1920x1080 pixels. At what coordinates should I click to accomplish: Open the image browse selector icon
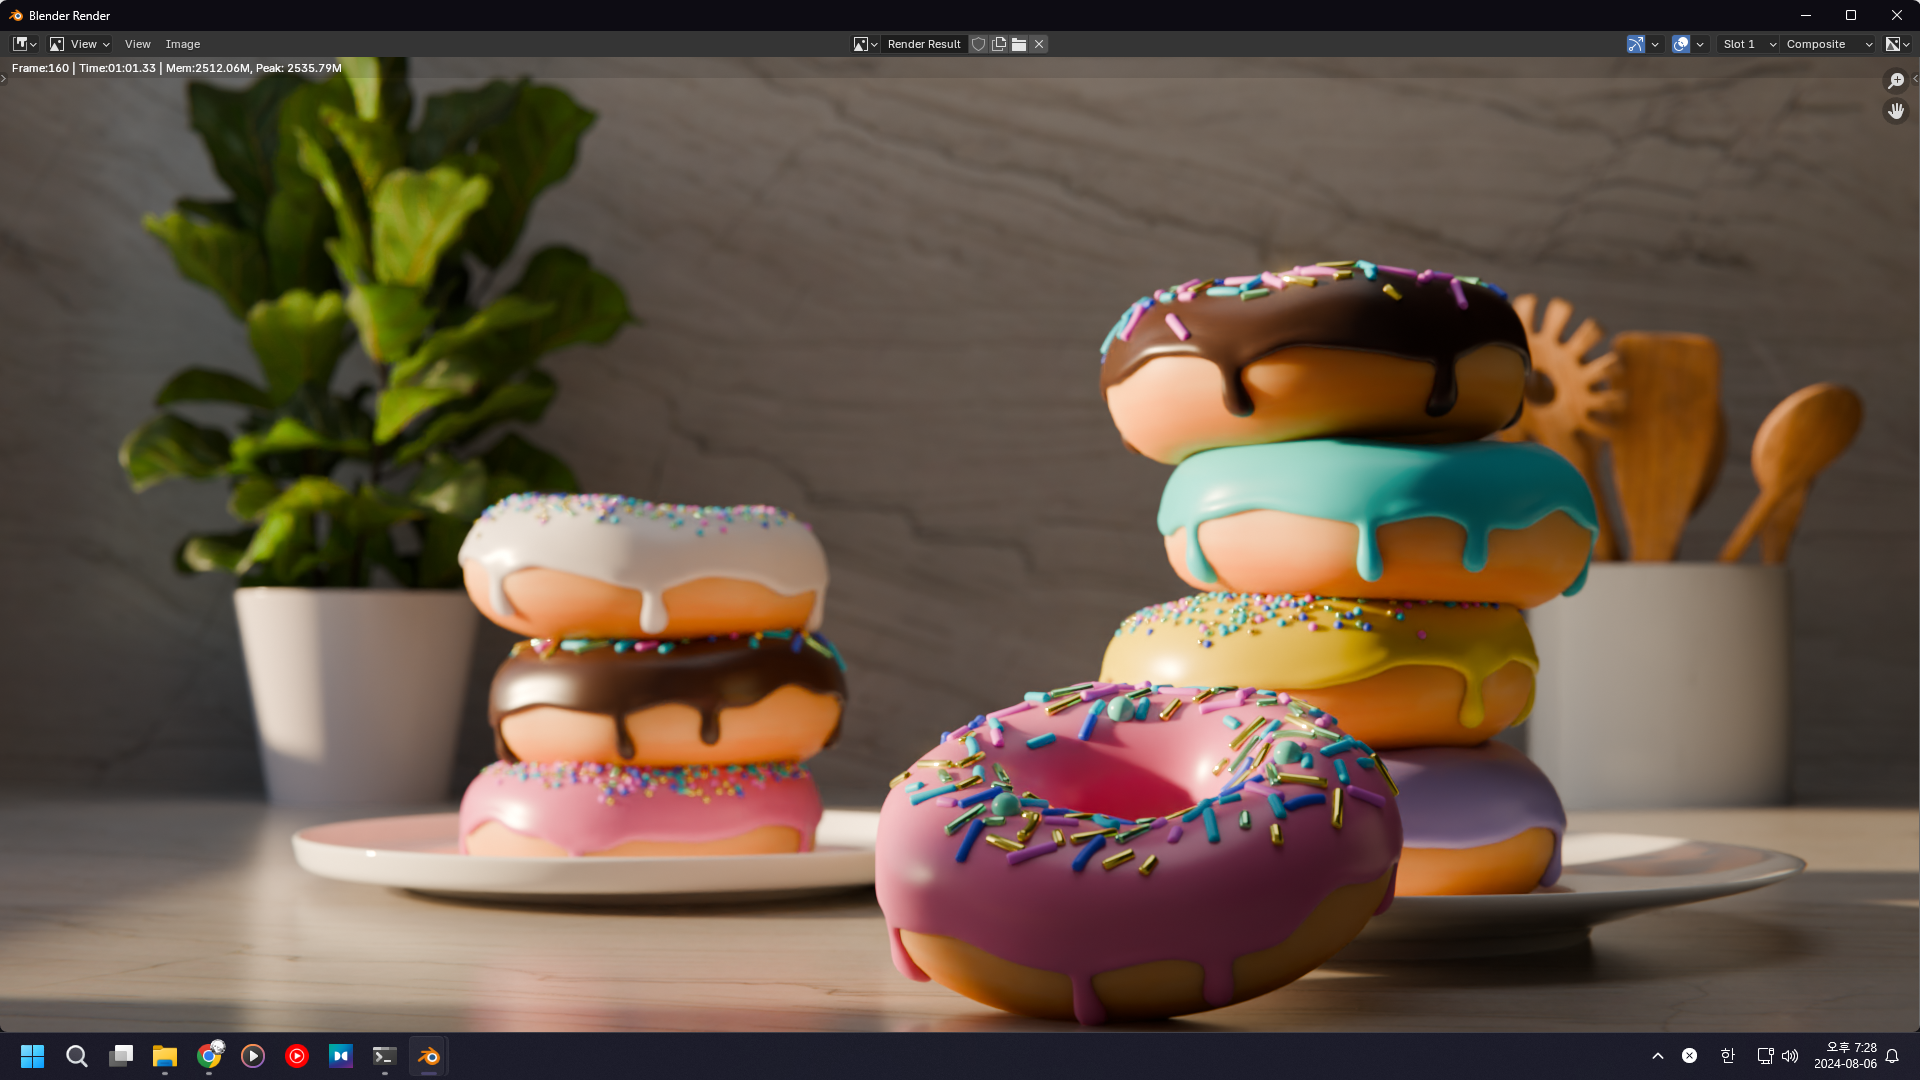click(865, 44)
